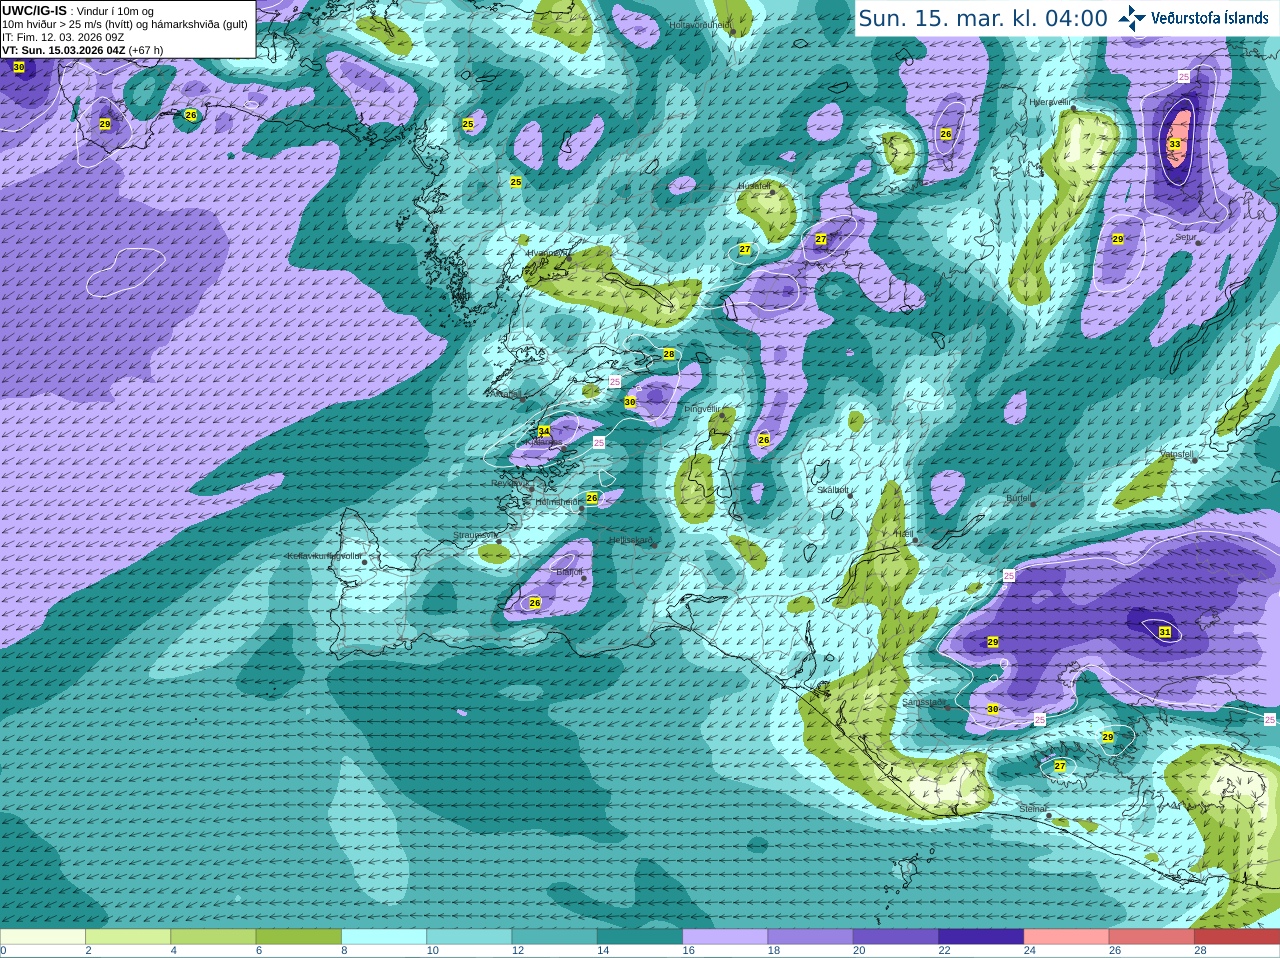Click the Hvanneyri station label
The height and width of the screenshot is (958, 1280).
pos(548,253)
